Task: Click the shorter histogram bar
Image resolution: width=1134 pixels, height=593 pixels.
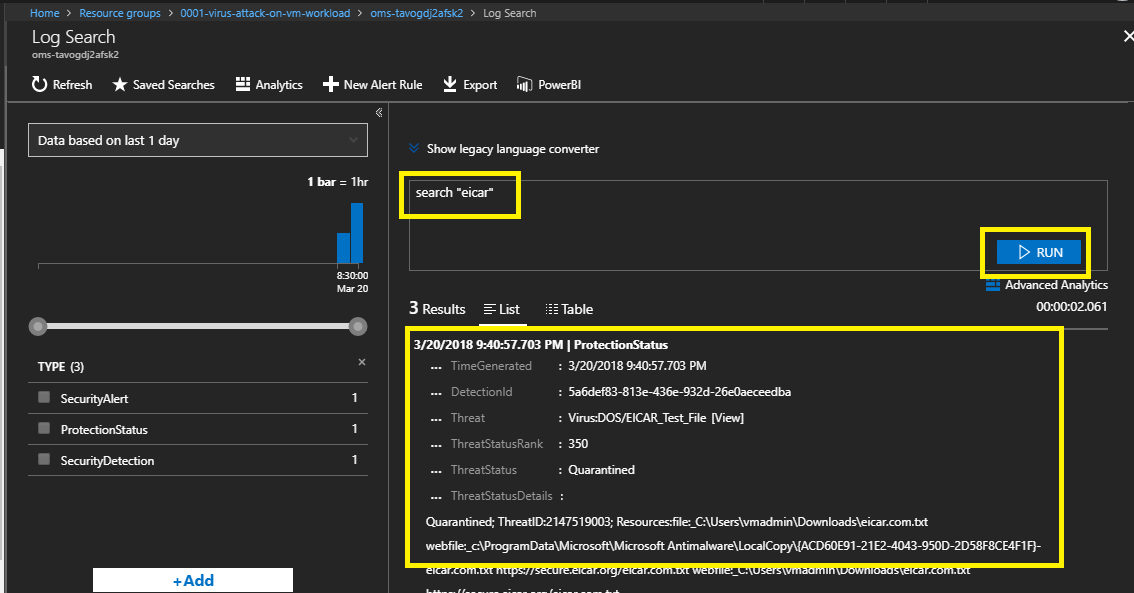Action: 344,248
